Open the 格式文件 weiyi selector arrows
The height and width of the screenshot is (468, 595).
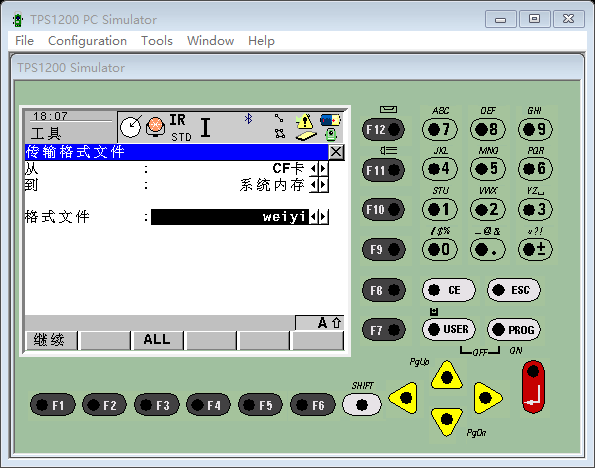pyautogui.click(x=318, y=217)
